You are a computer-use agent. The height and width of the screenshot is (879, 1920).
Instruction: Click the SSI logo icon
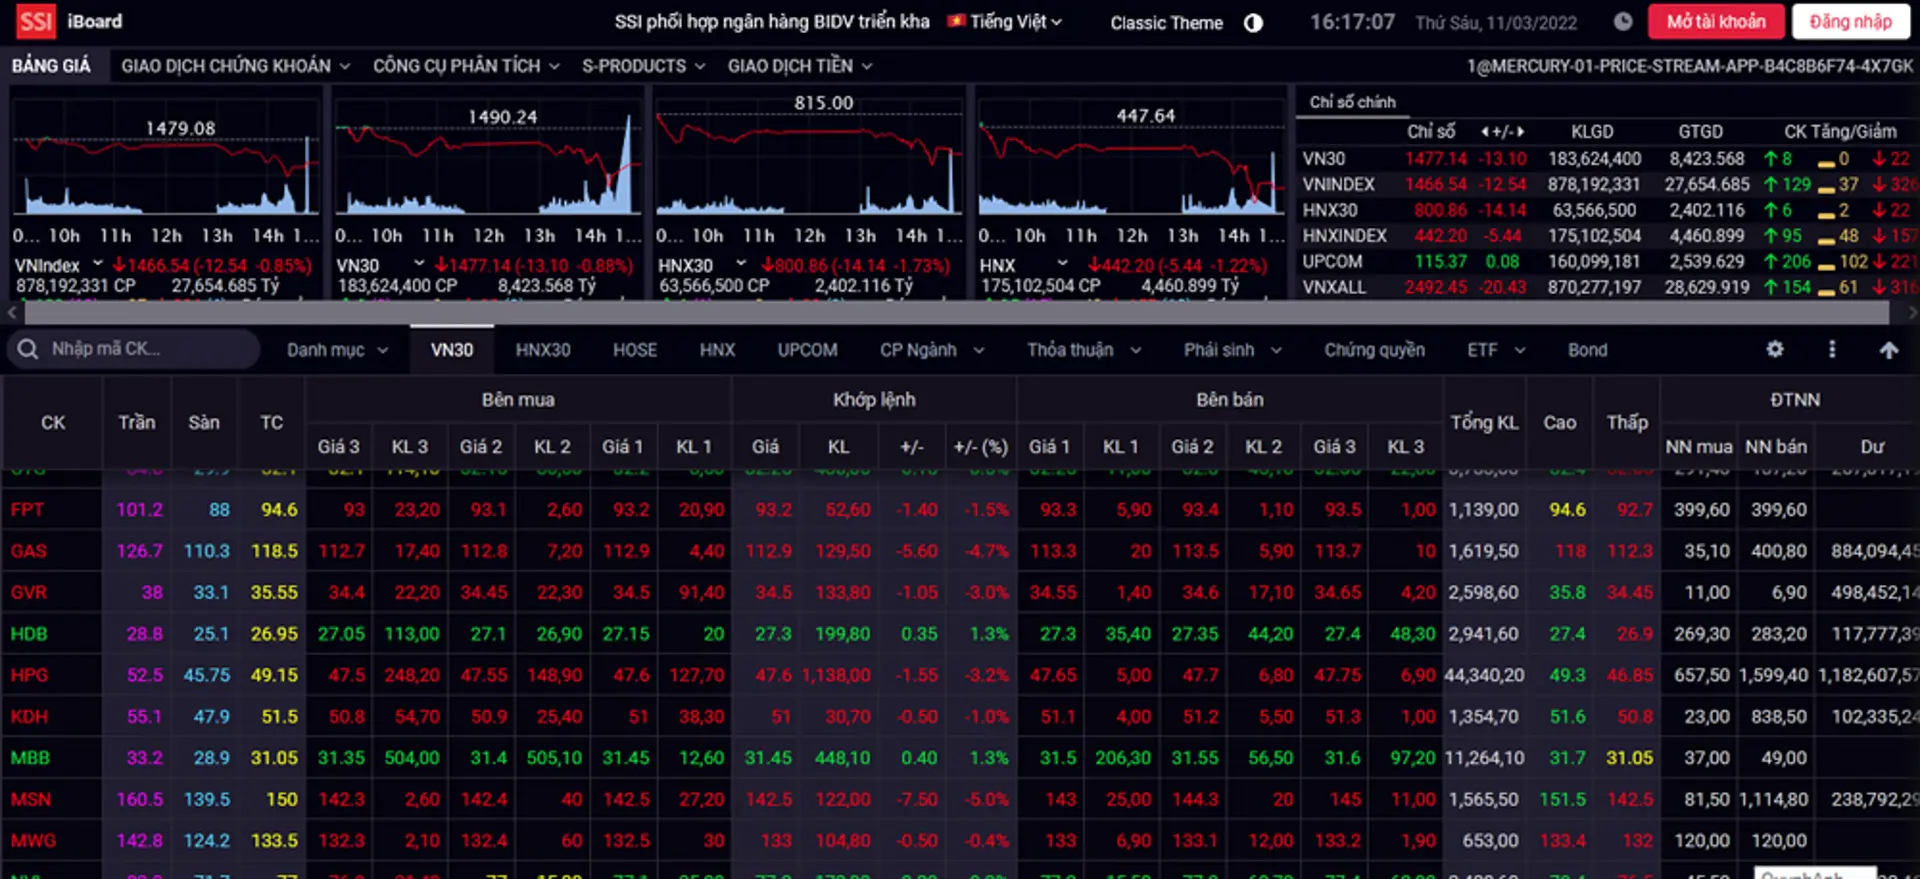[36, 21]
